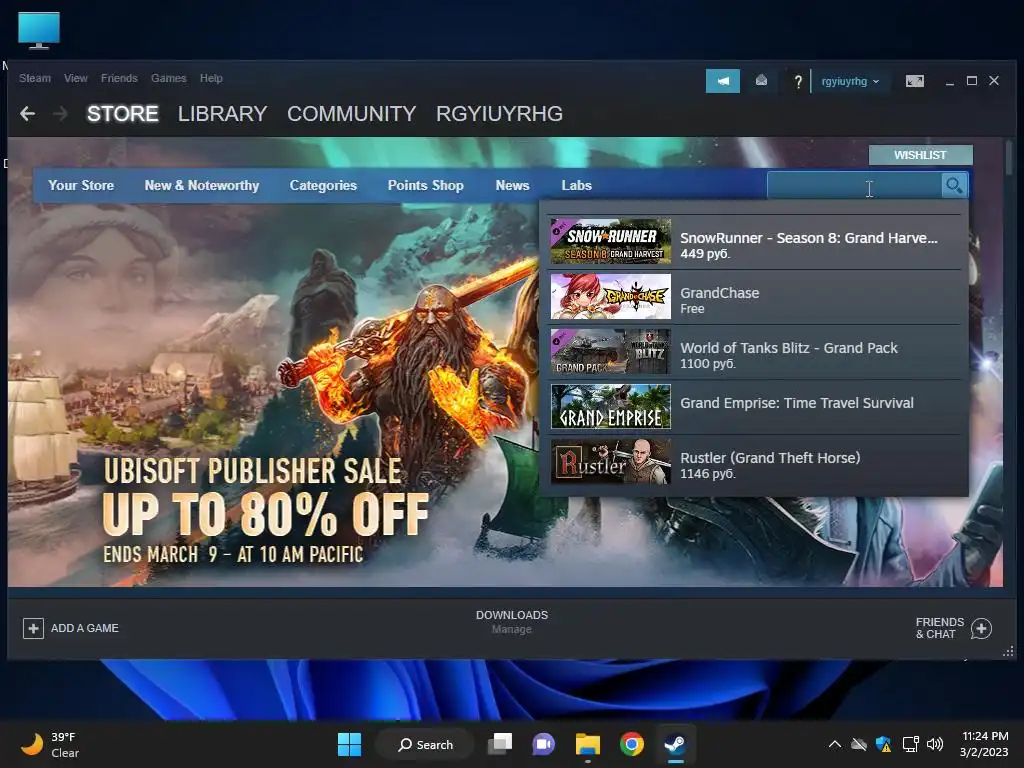Click the Add a Game plus icon
This screenshot has width=1024, height=768.
point(33,628)
